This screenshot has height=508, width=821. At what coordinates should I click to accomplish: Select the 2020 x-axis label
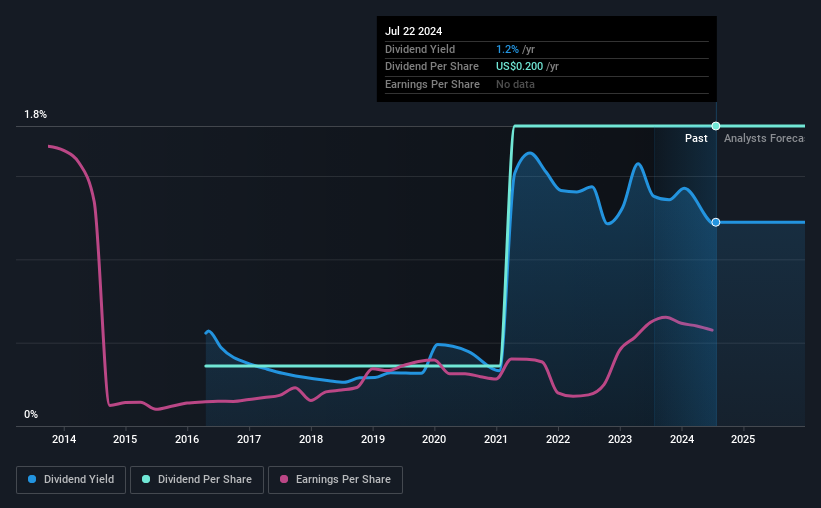click(x=434, y=439)
